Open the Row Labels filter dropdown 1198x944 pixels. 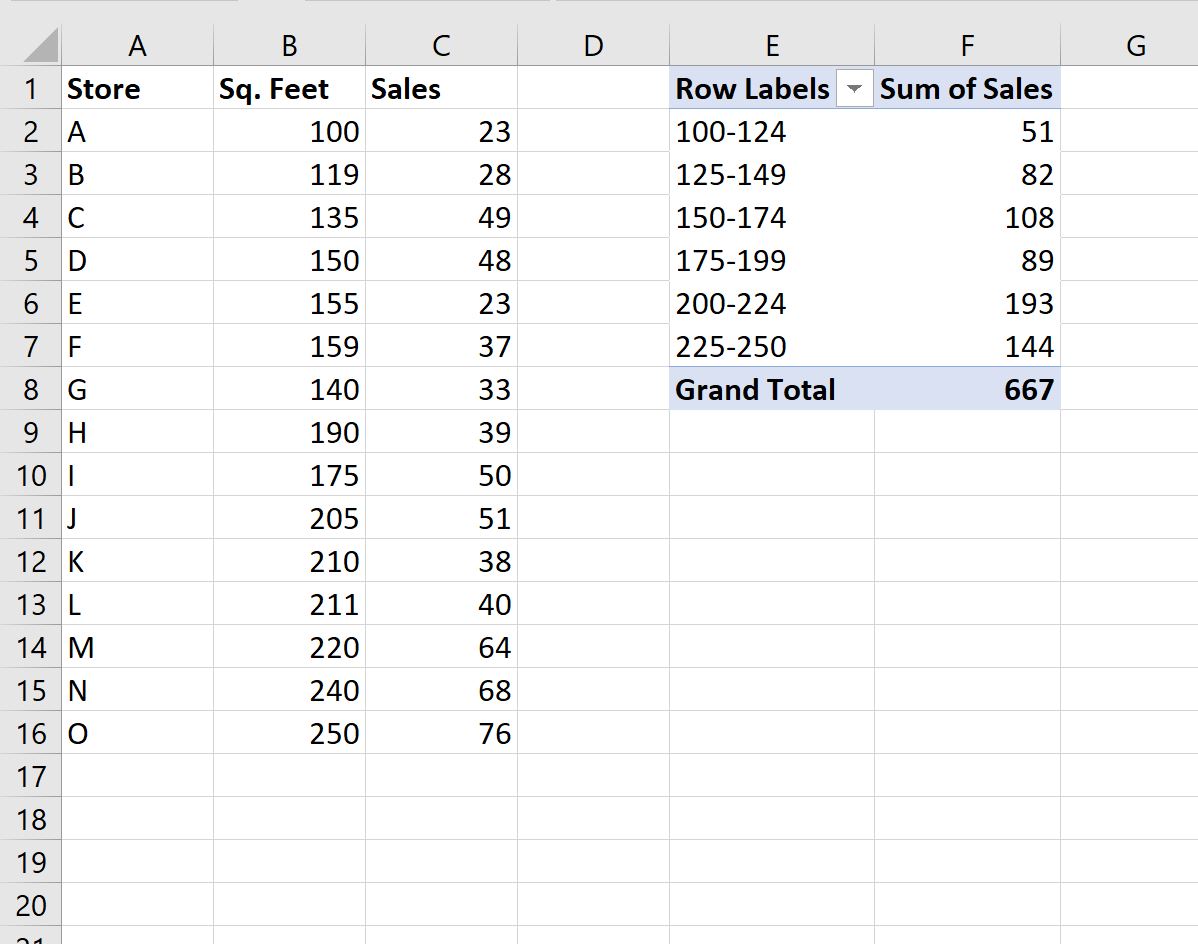point(854,89)
